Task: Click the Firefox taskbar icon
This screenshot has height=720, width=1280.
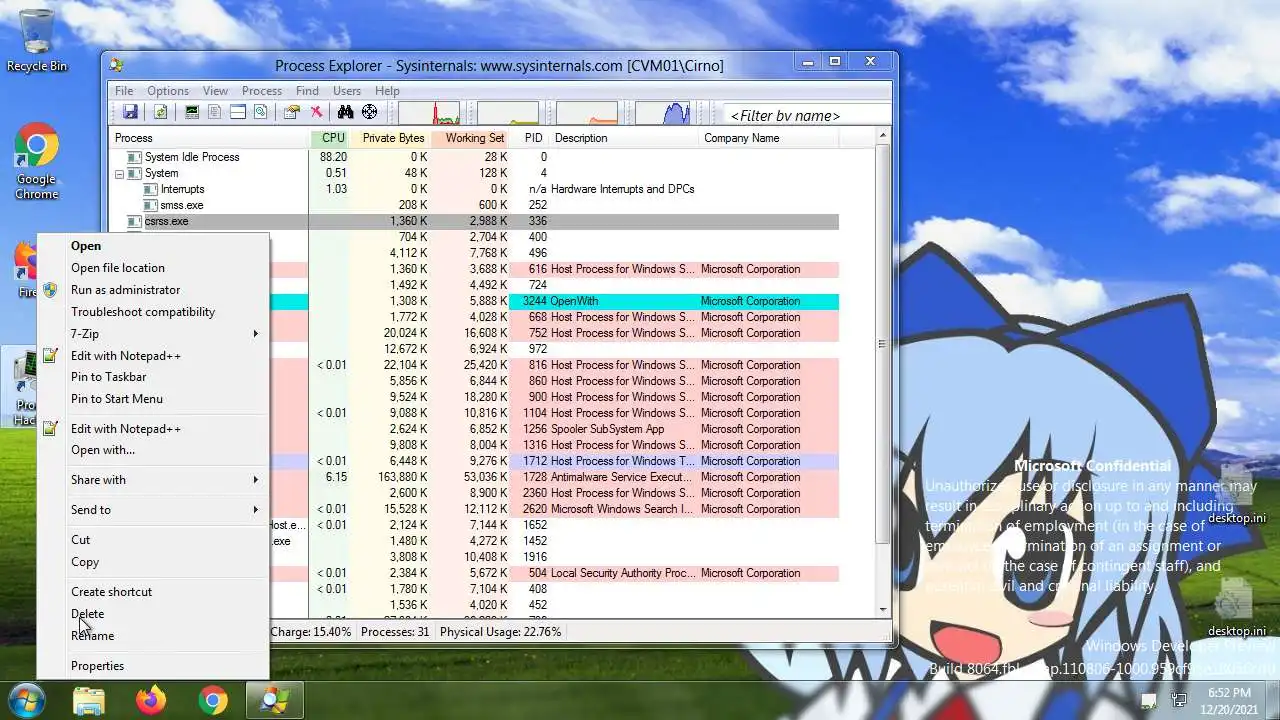Action: pyautogui.click(x=151, y=700)
